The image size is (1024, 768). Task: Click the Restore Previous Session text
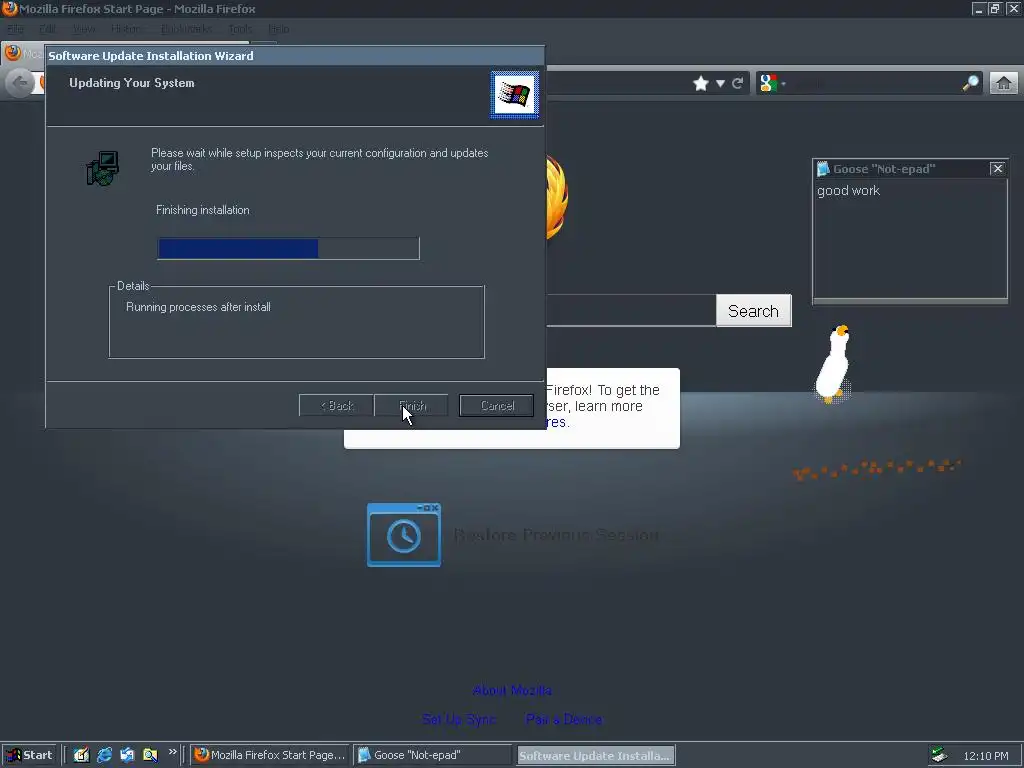[x=556, y=535]
